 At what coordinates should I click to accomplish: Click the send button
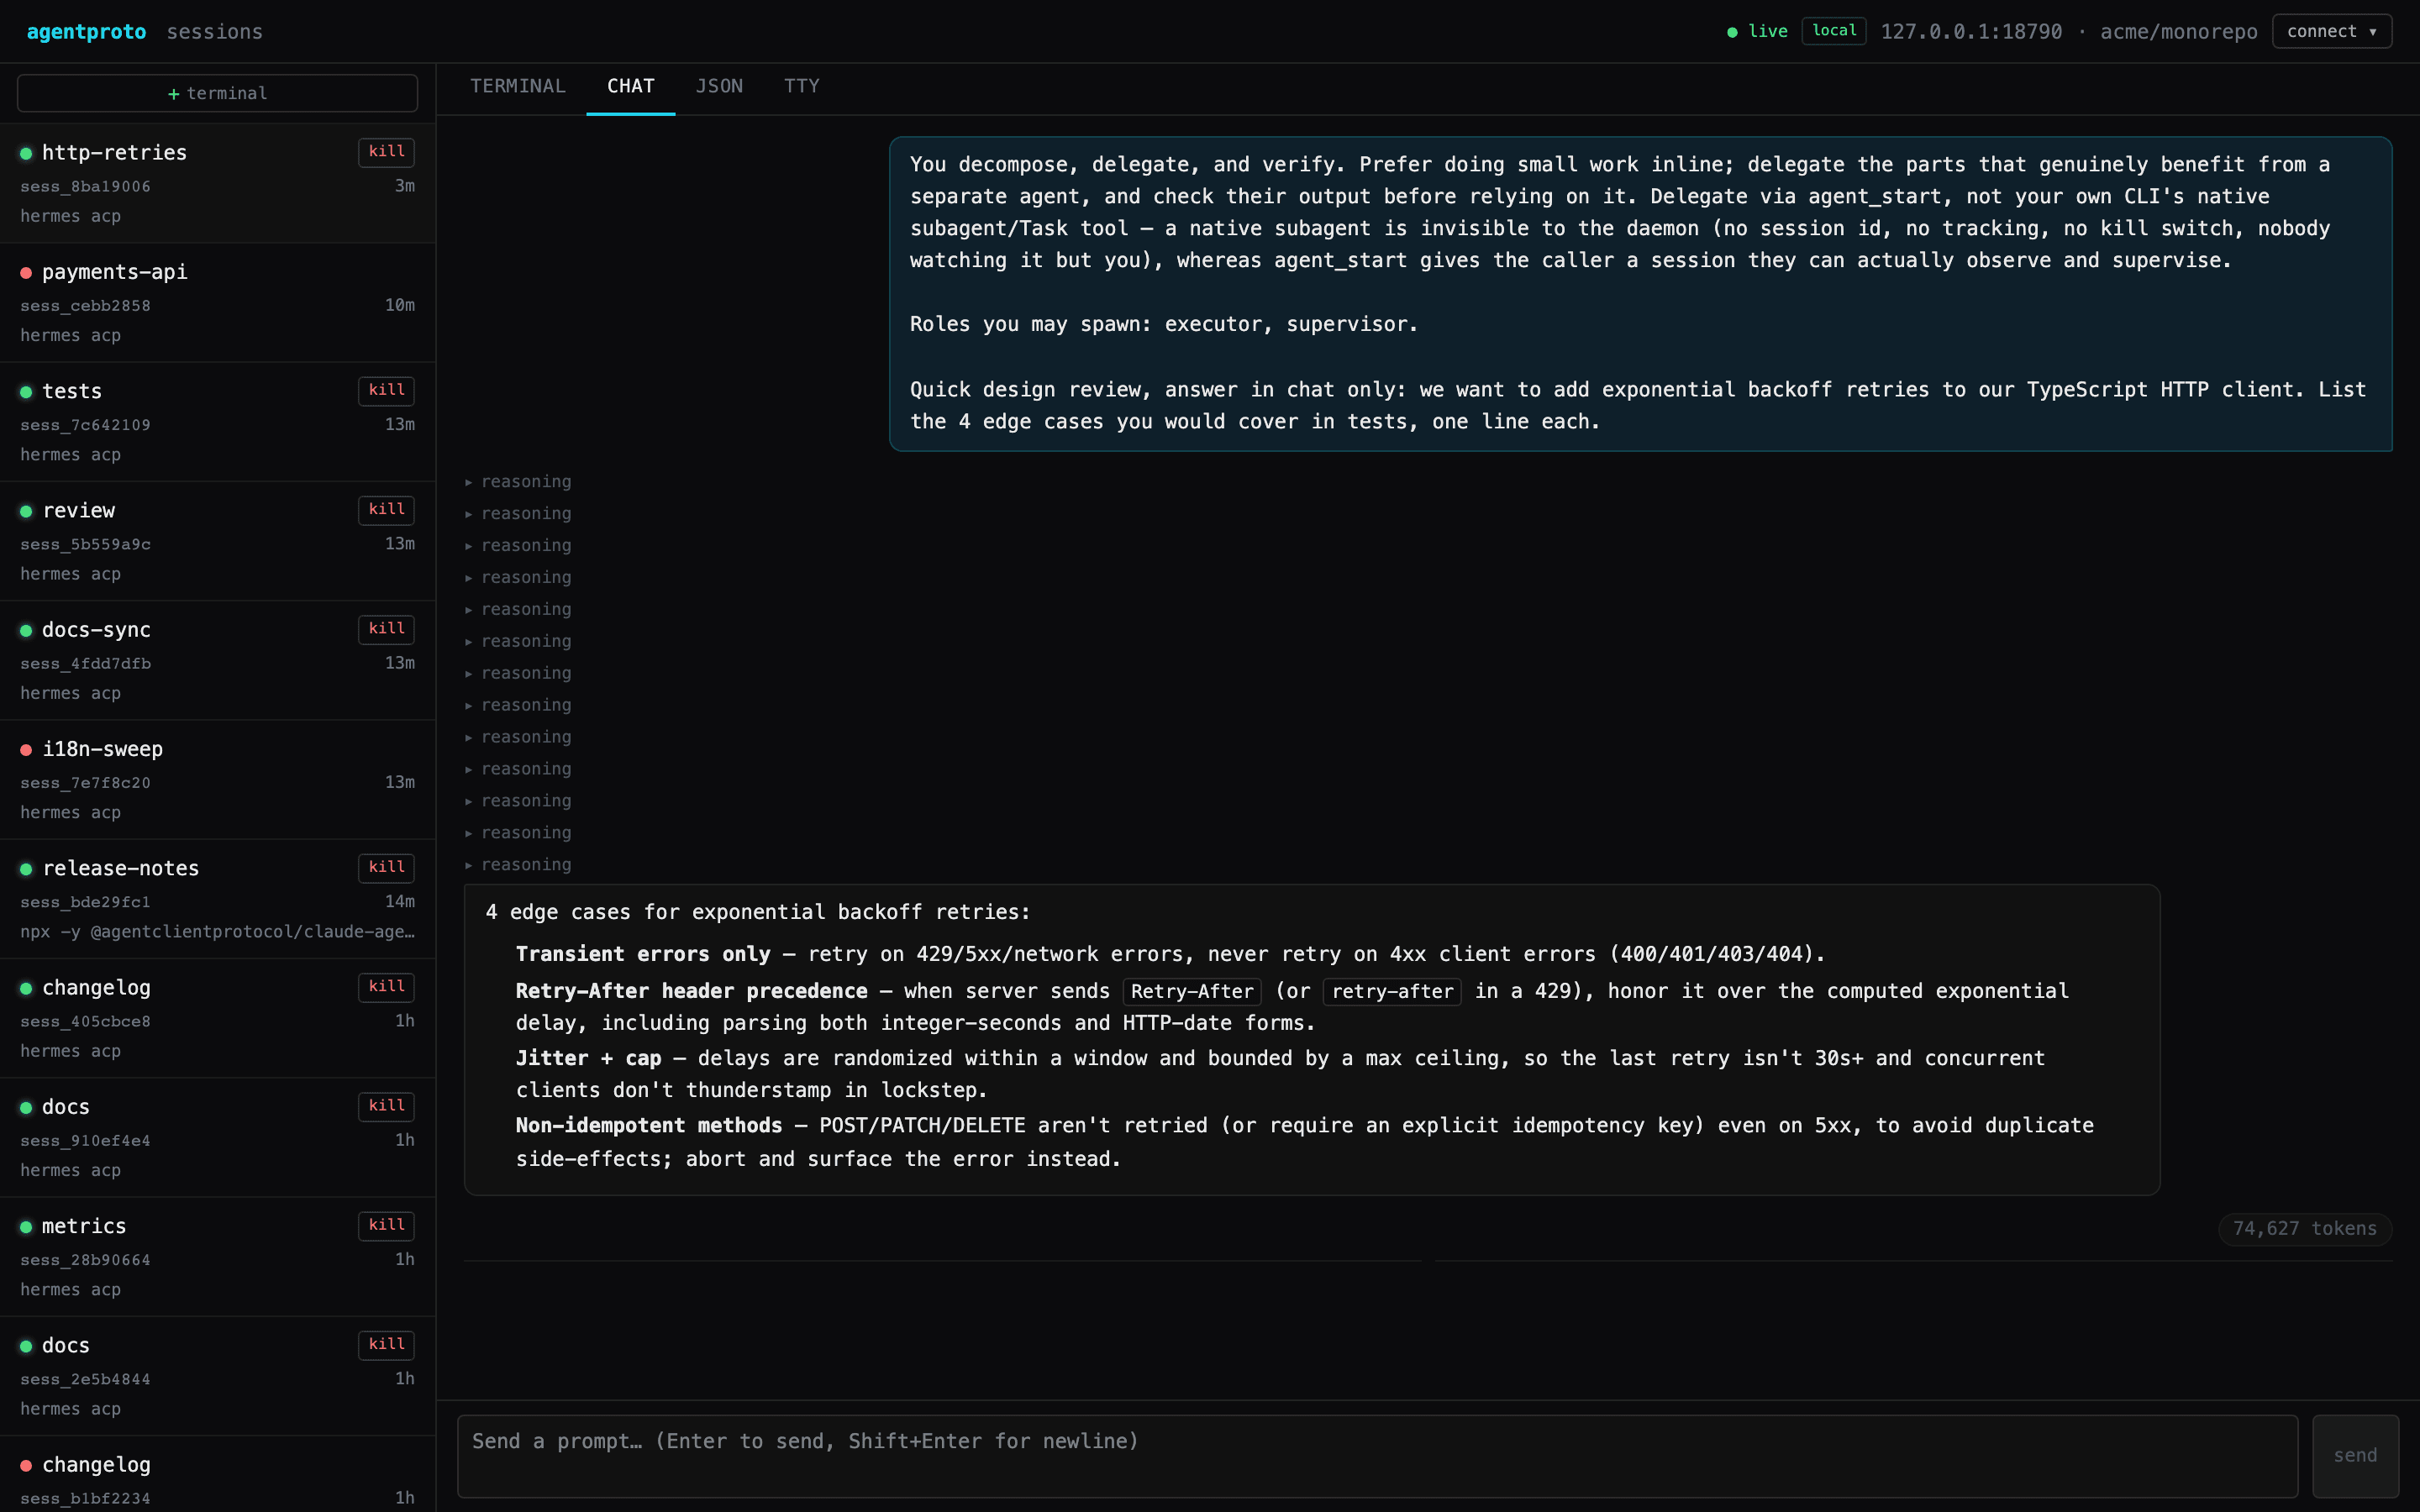coord(2355,1455)
